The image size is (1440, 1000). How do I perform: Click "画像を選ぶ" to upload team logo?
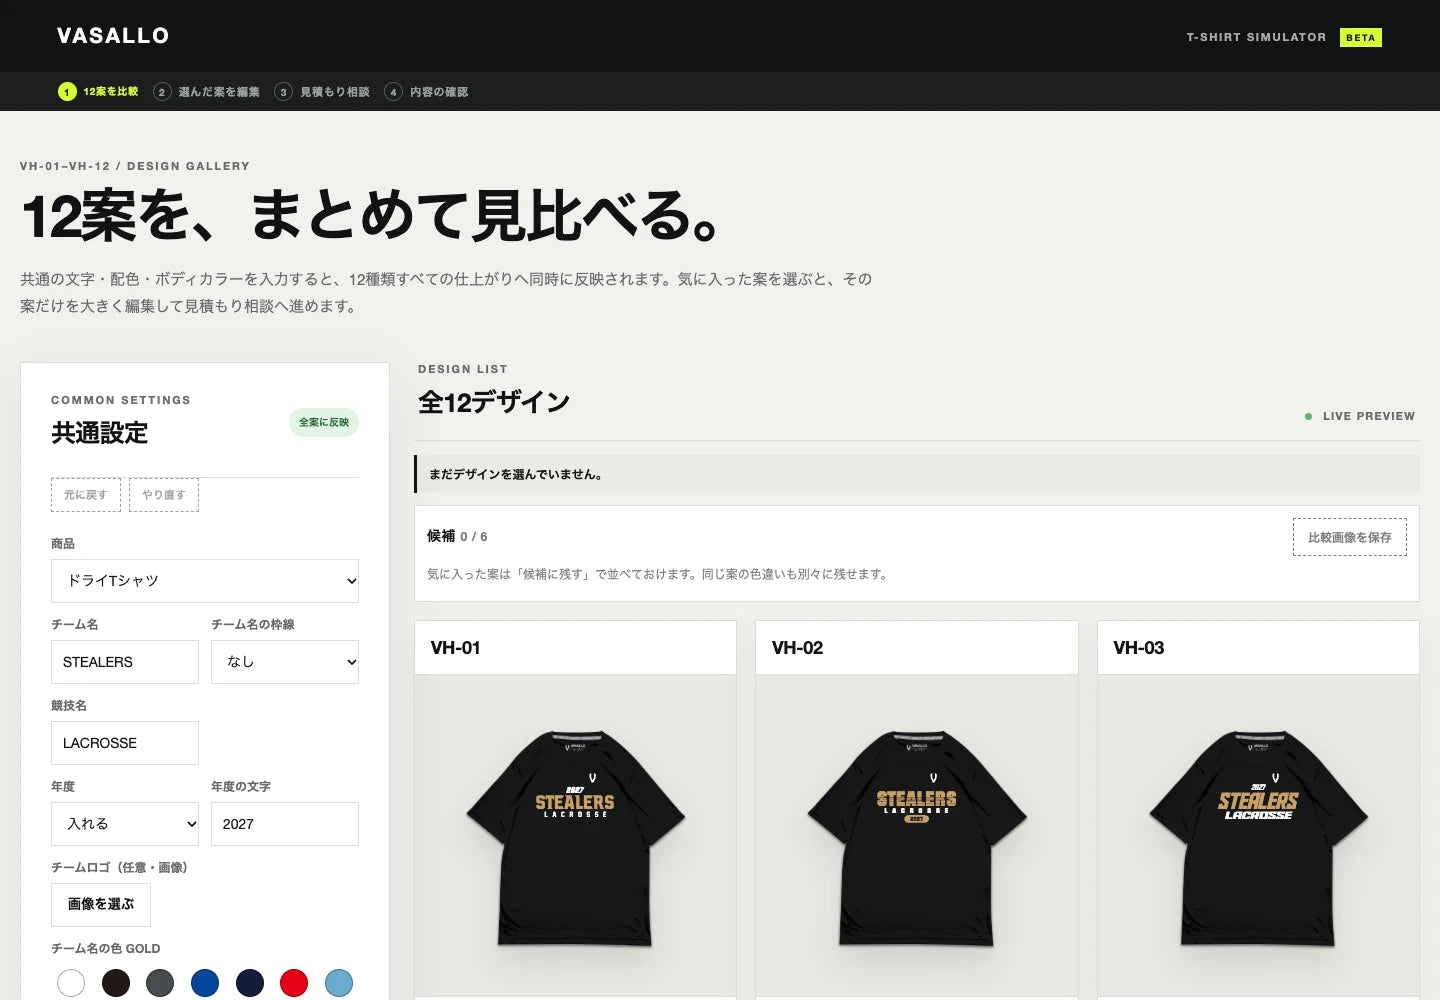tap(101, 904)
